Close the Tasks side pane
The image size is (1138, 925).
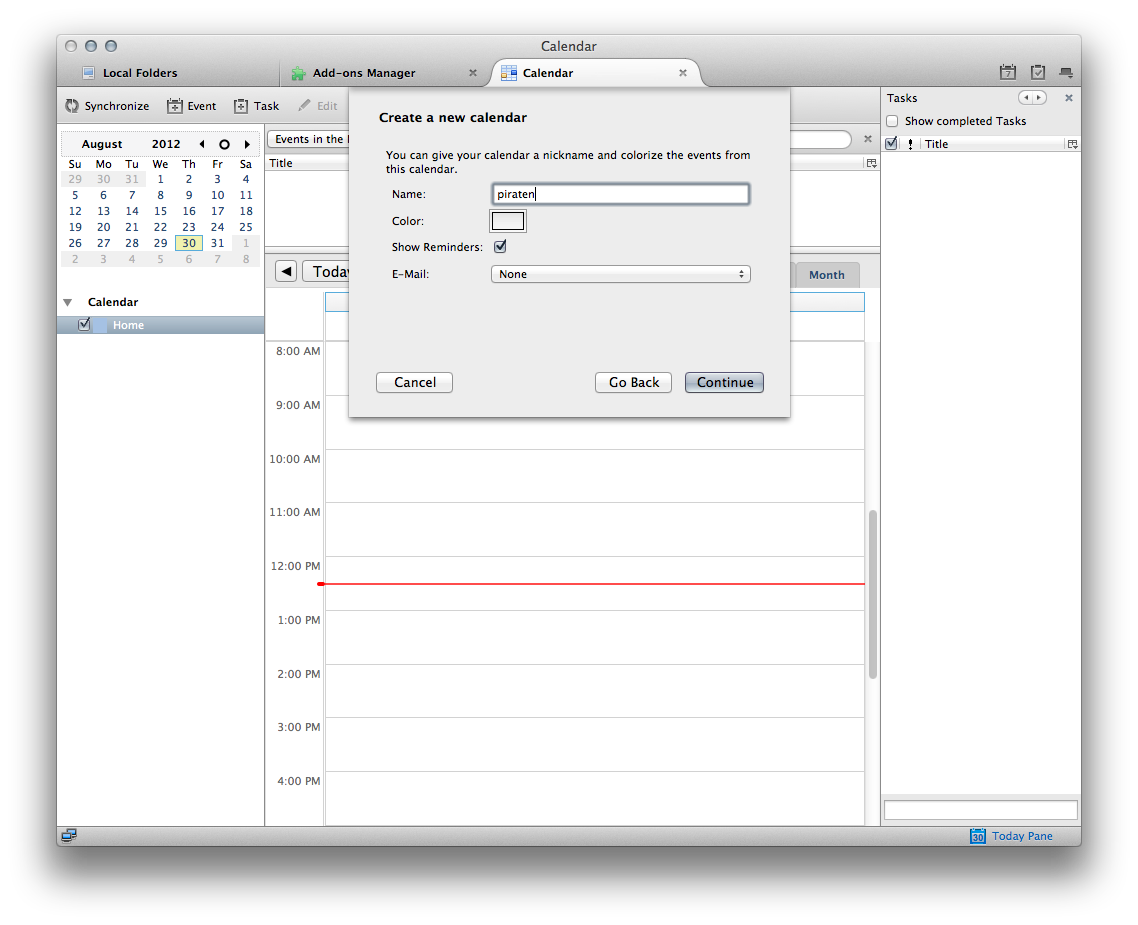pos(1068,98)
